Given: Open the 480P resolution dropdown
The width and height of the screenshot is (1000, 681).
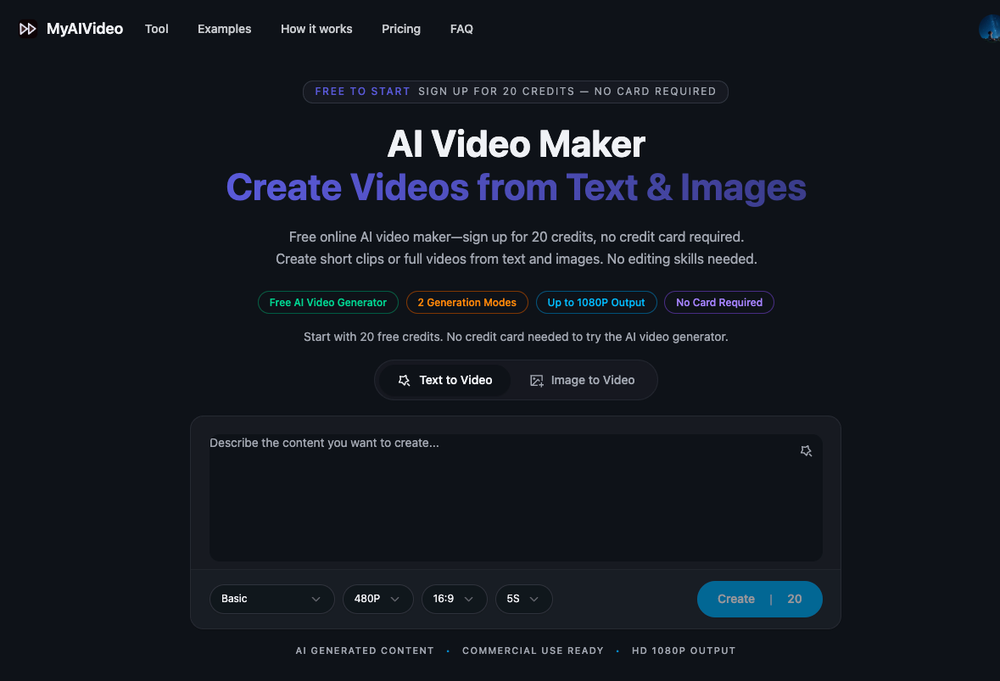Looking at the screenshot, I should coord(378,599).
